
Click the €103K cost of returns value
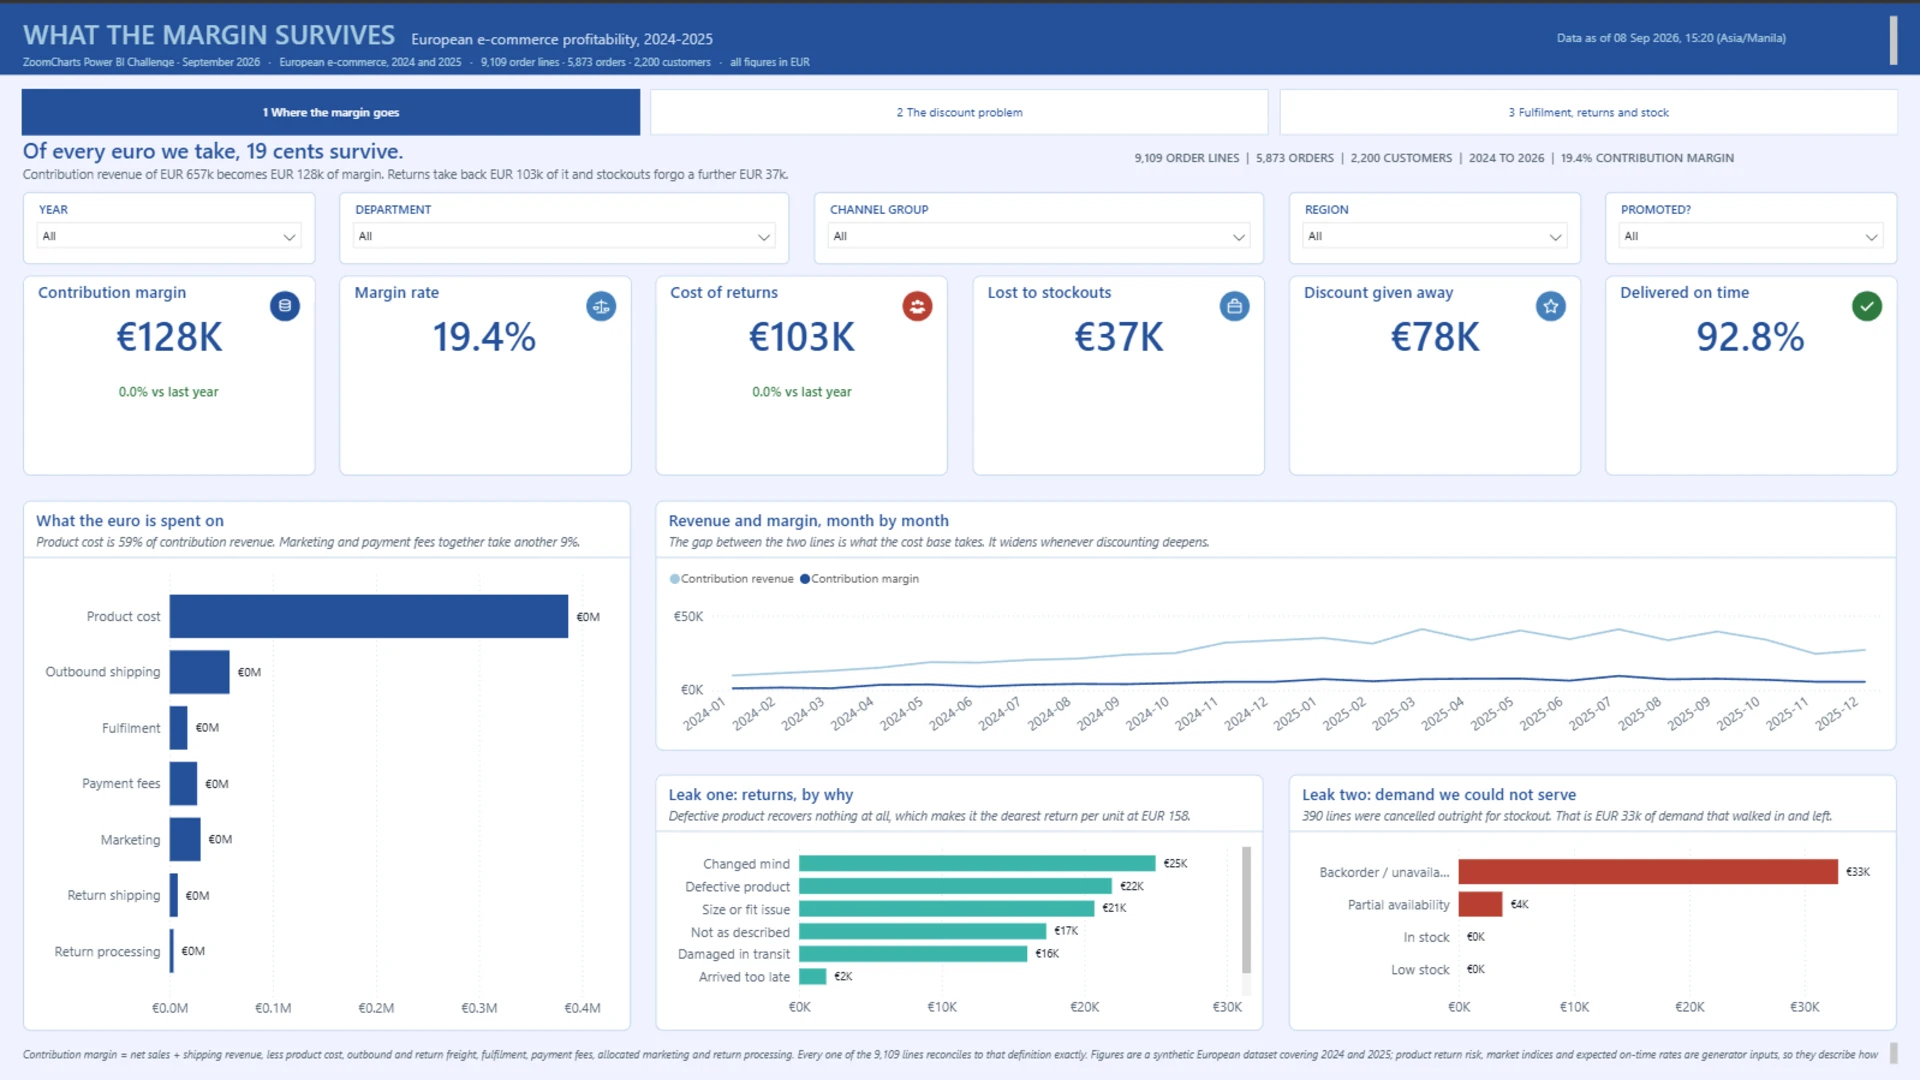[802, 337]
